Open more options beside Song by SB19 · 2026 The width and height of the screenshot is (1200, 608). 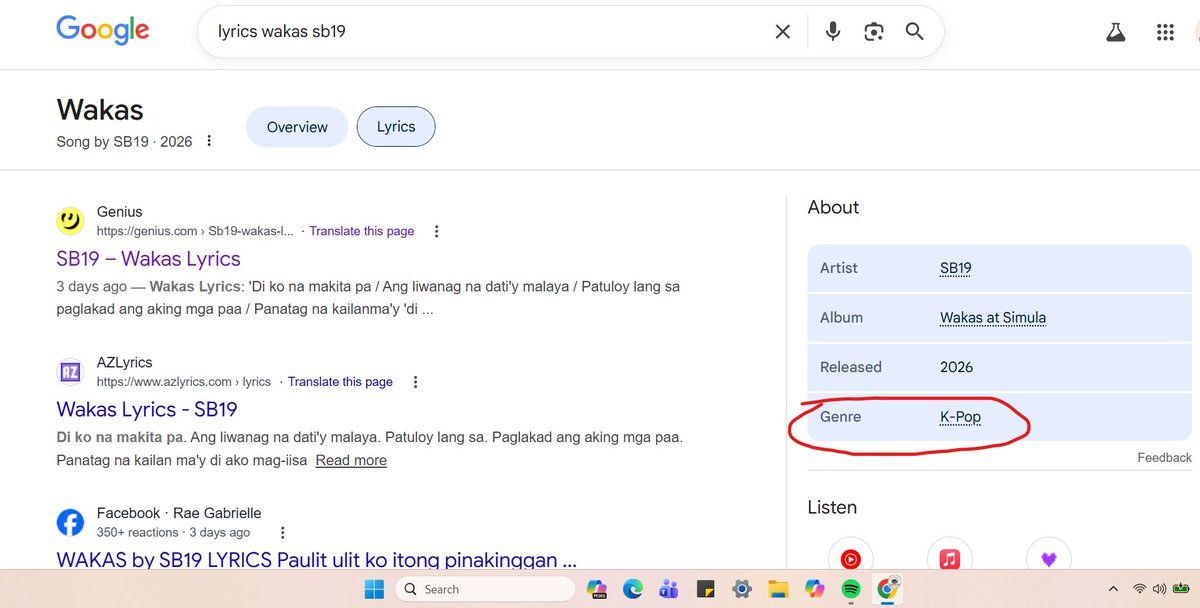(x=209, y=141)
